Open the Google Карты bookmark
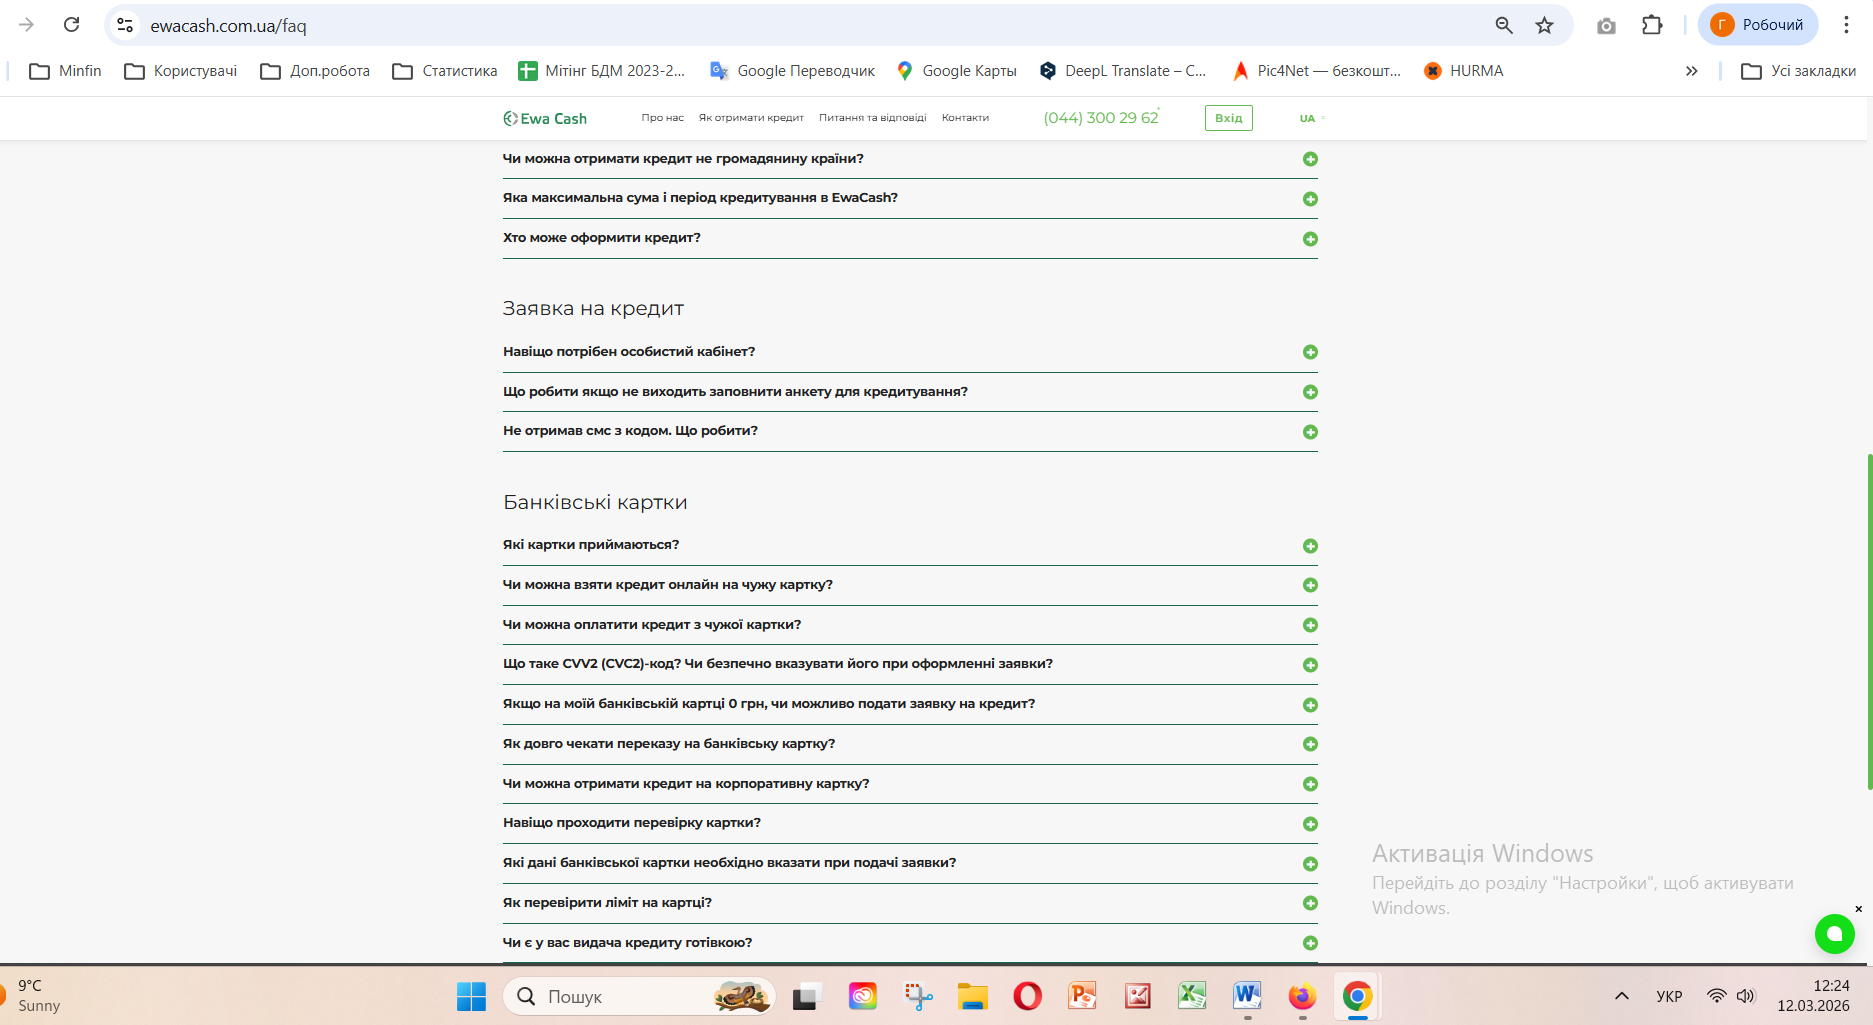This screenshot has height=1025, width=1873. [x=957, y=71]
